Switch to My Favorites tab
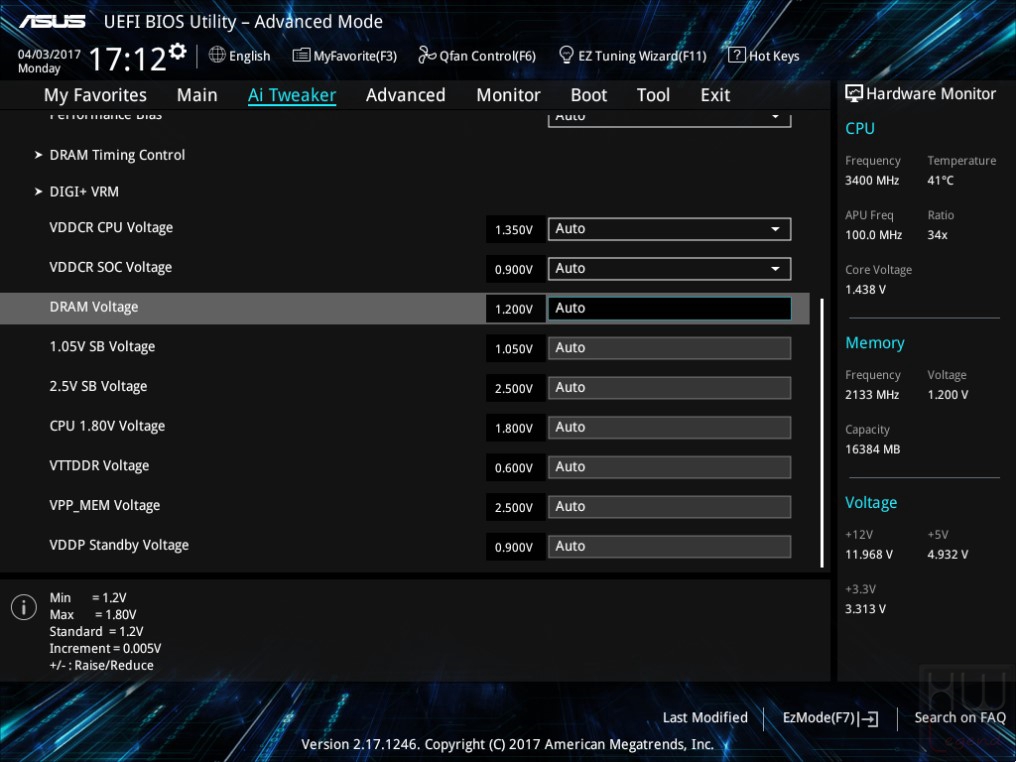1016x762 pixels. [95, 95]
